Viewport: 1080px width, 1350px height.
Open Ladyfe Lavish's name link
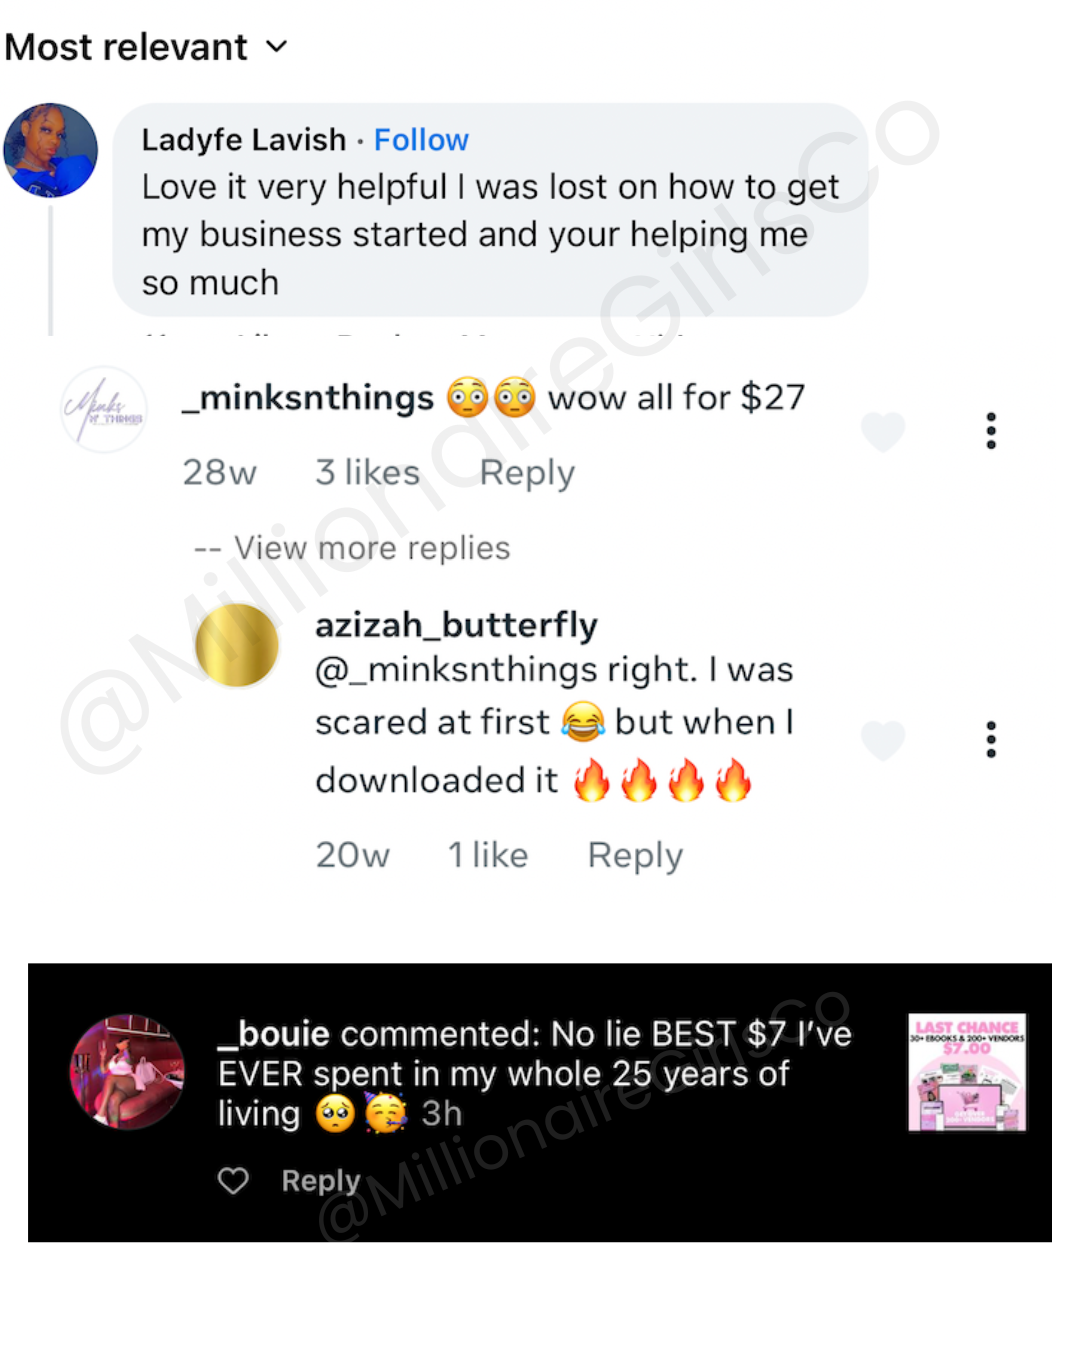coord(244,140)
